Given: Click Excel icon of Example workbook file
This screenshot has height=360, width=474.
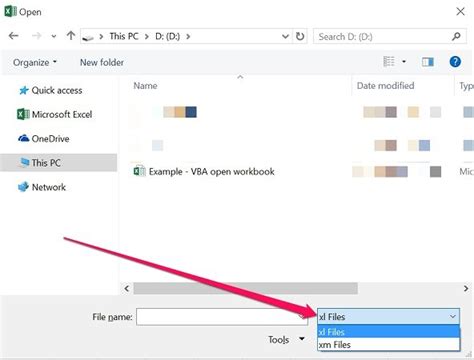Looking at the screenshot, I should click(x=139, y=171).
